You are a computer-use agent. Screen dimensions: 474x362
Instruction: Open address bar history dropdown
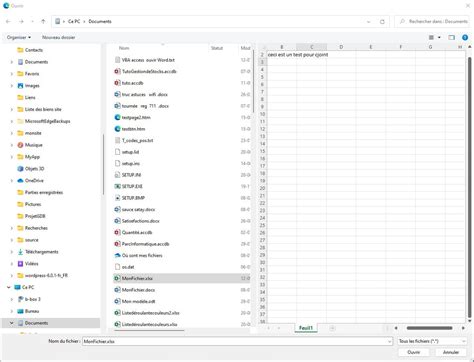368,22
